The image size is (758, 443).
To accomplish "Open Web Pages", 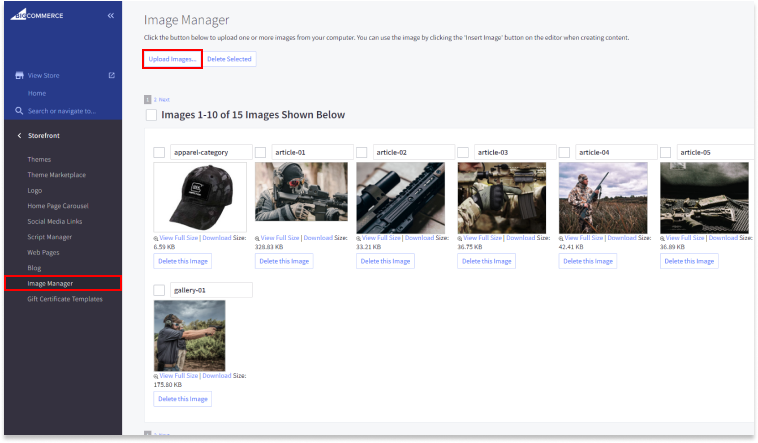I will (44, 252).
